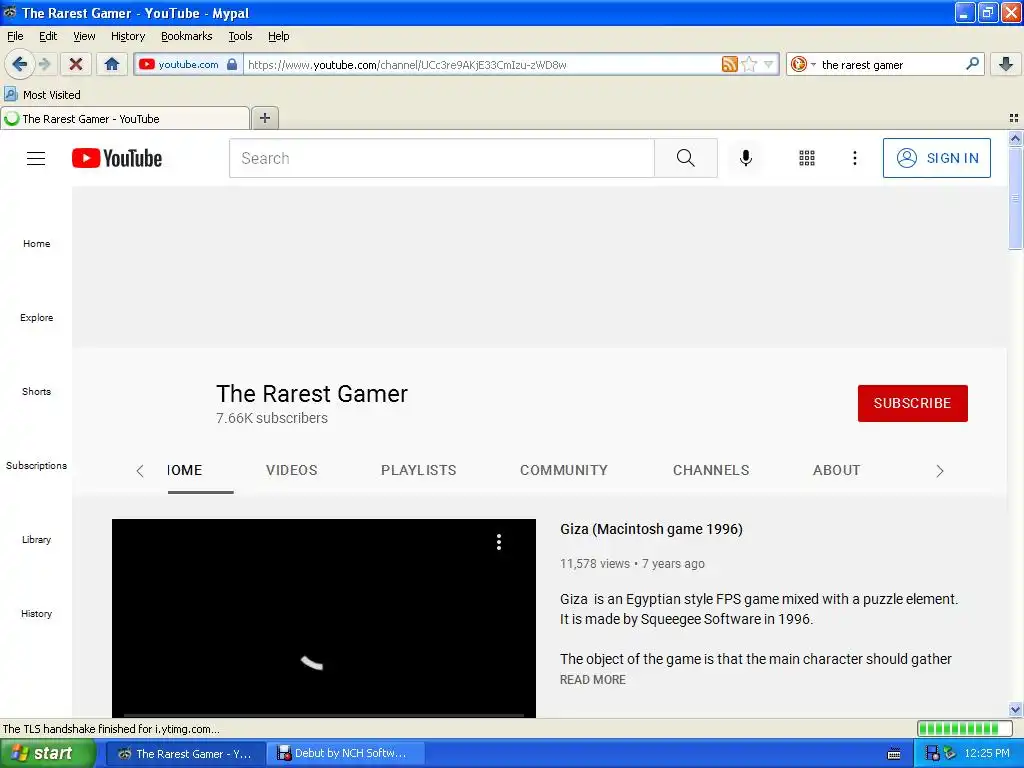Click the SIGN IN button

pos(936,158)
